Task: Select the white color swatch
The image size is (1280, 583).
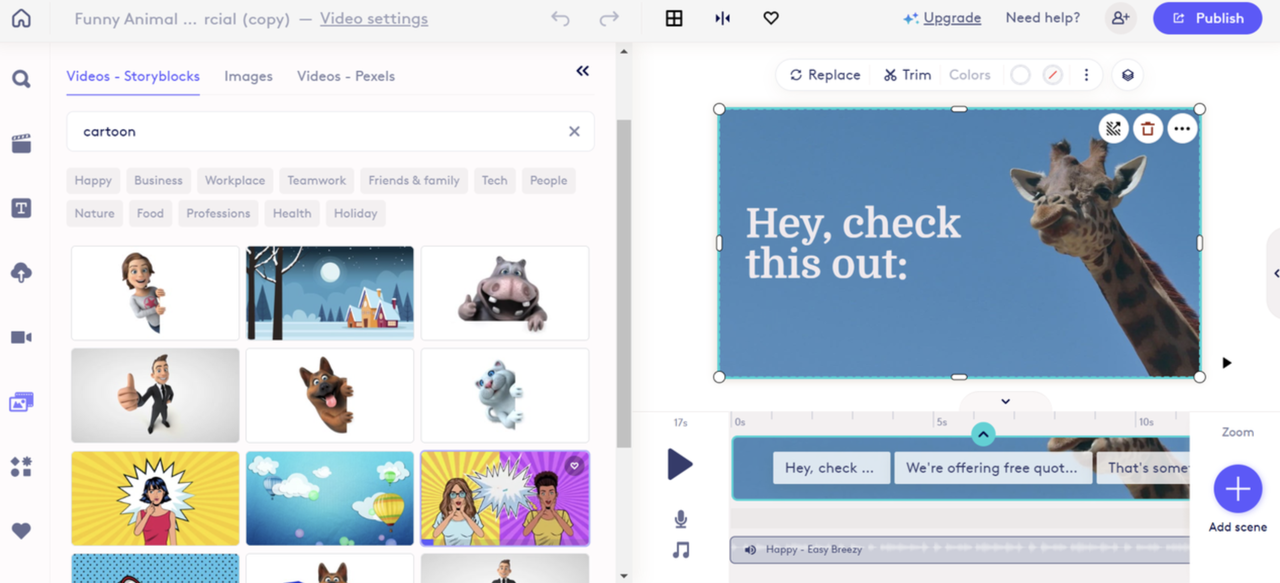Action: click(x=1020, y=75)
